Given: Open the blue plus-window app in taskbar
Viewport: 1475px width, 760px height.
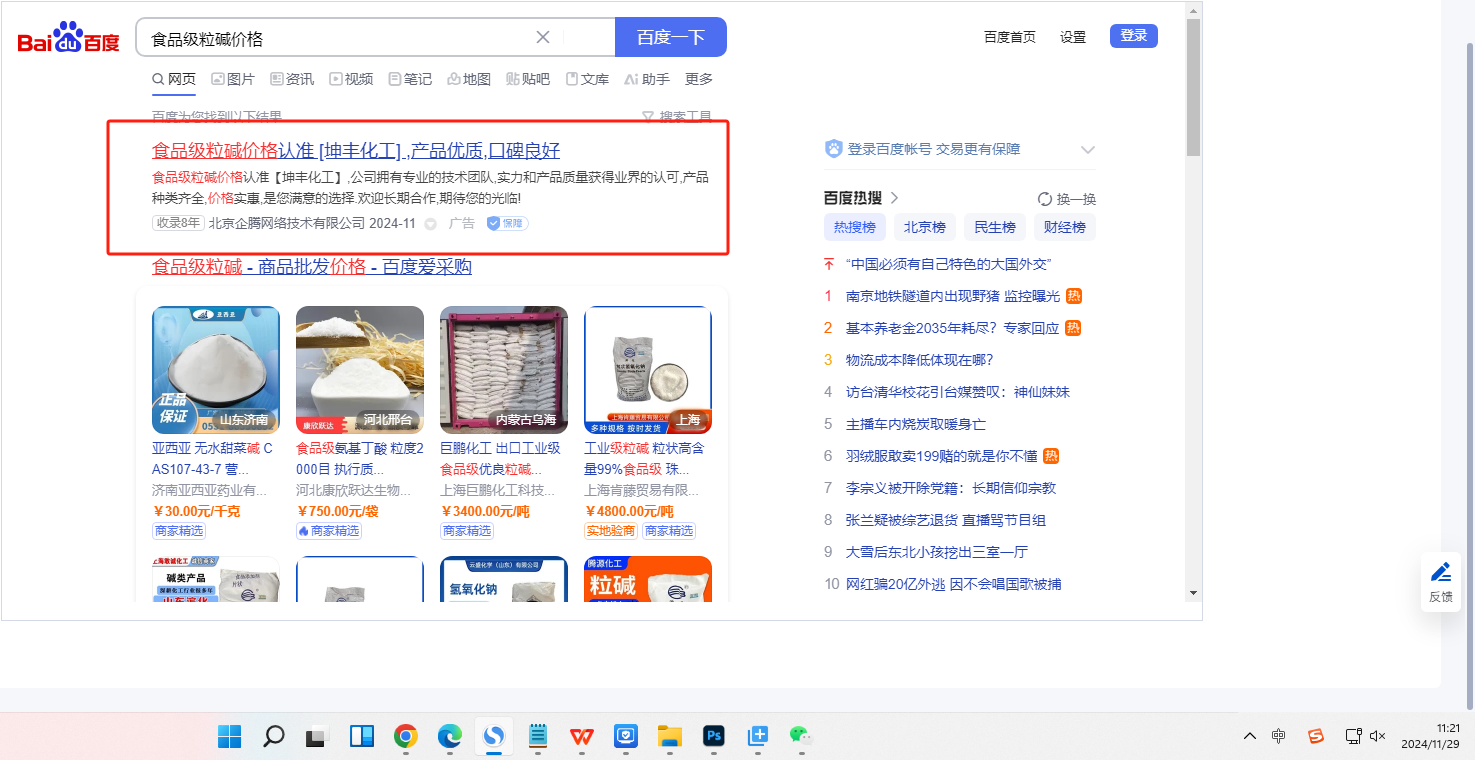Looking at the screenshot, I should click(757, 737).
